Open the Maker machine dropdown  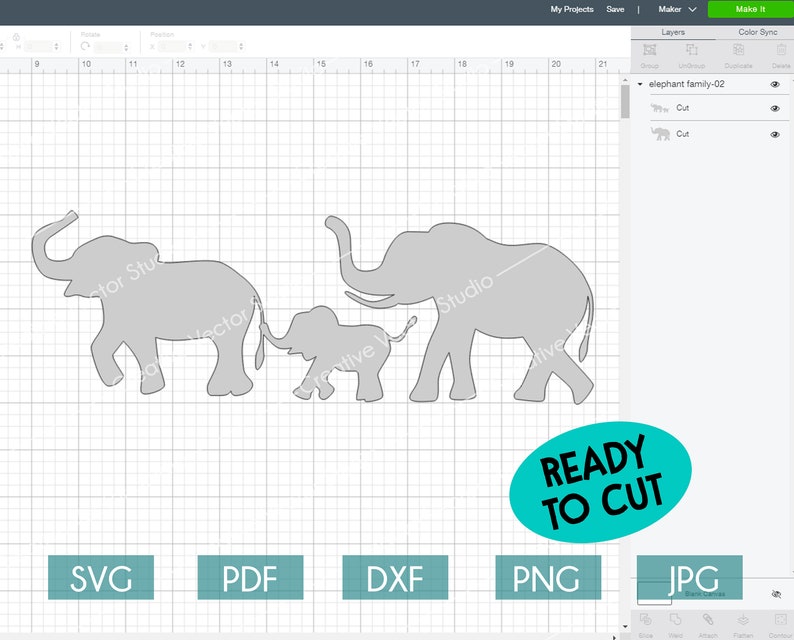677,9
